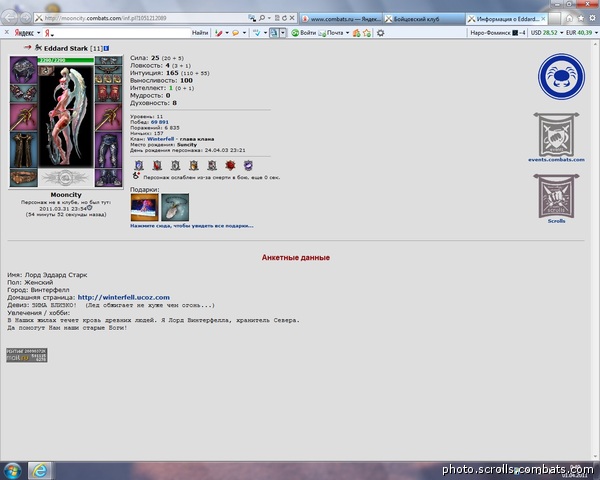Click the Suncity birthplace text
Image resolution: width=600 pixels, height=480 pixels.
187,145
